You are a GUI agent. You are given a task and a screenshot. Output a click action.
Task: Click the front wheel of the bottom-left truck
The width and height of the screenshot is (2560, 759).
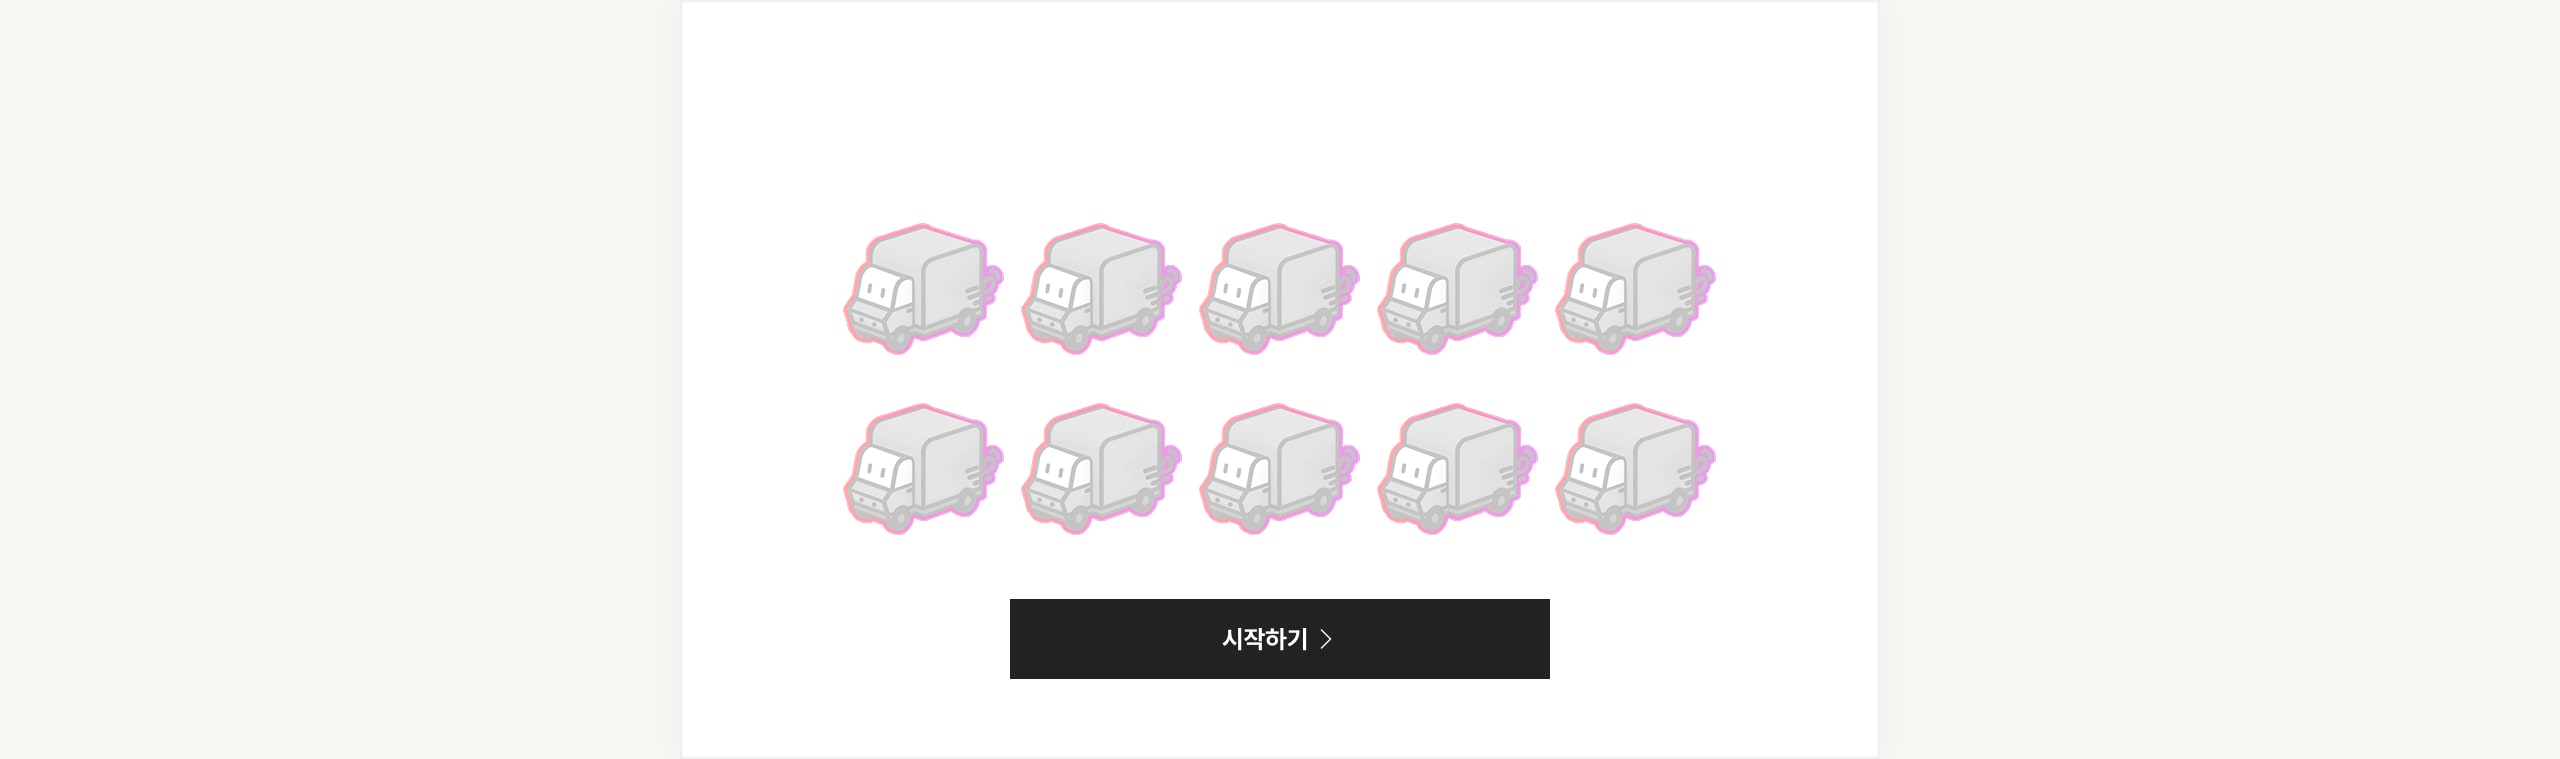tap(898, 517)
